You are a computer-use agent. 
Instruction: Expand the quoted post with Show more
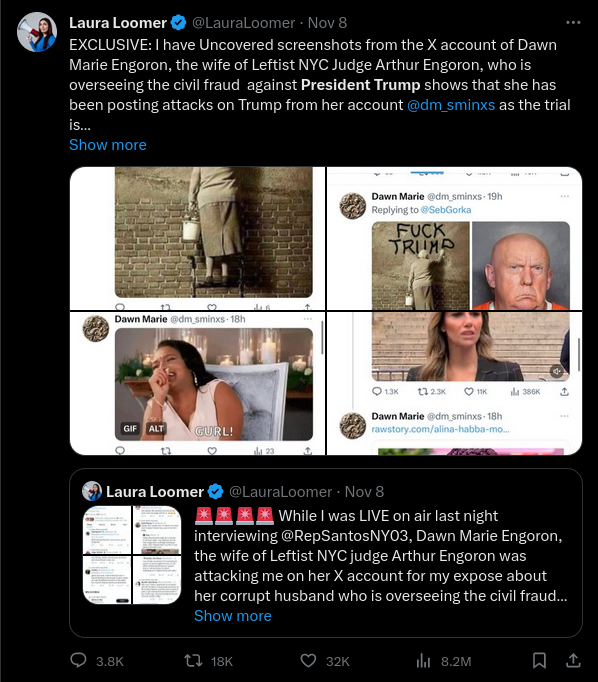point(233,616)
